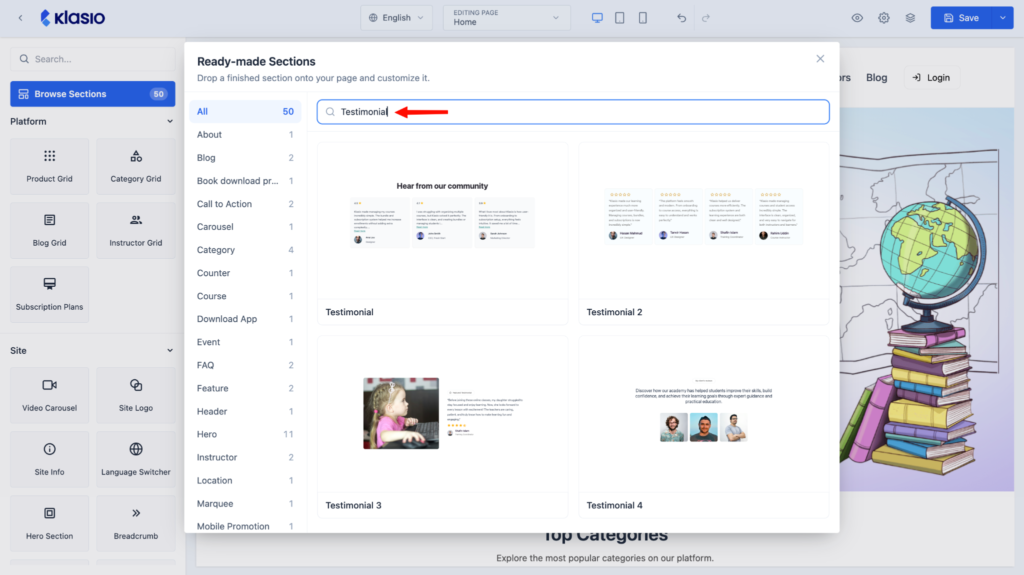Add the Blog Grid block
1024x575 pixels.
point(50,230)
